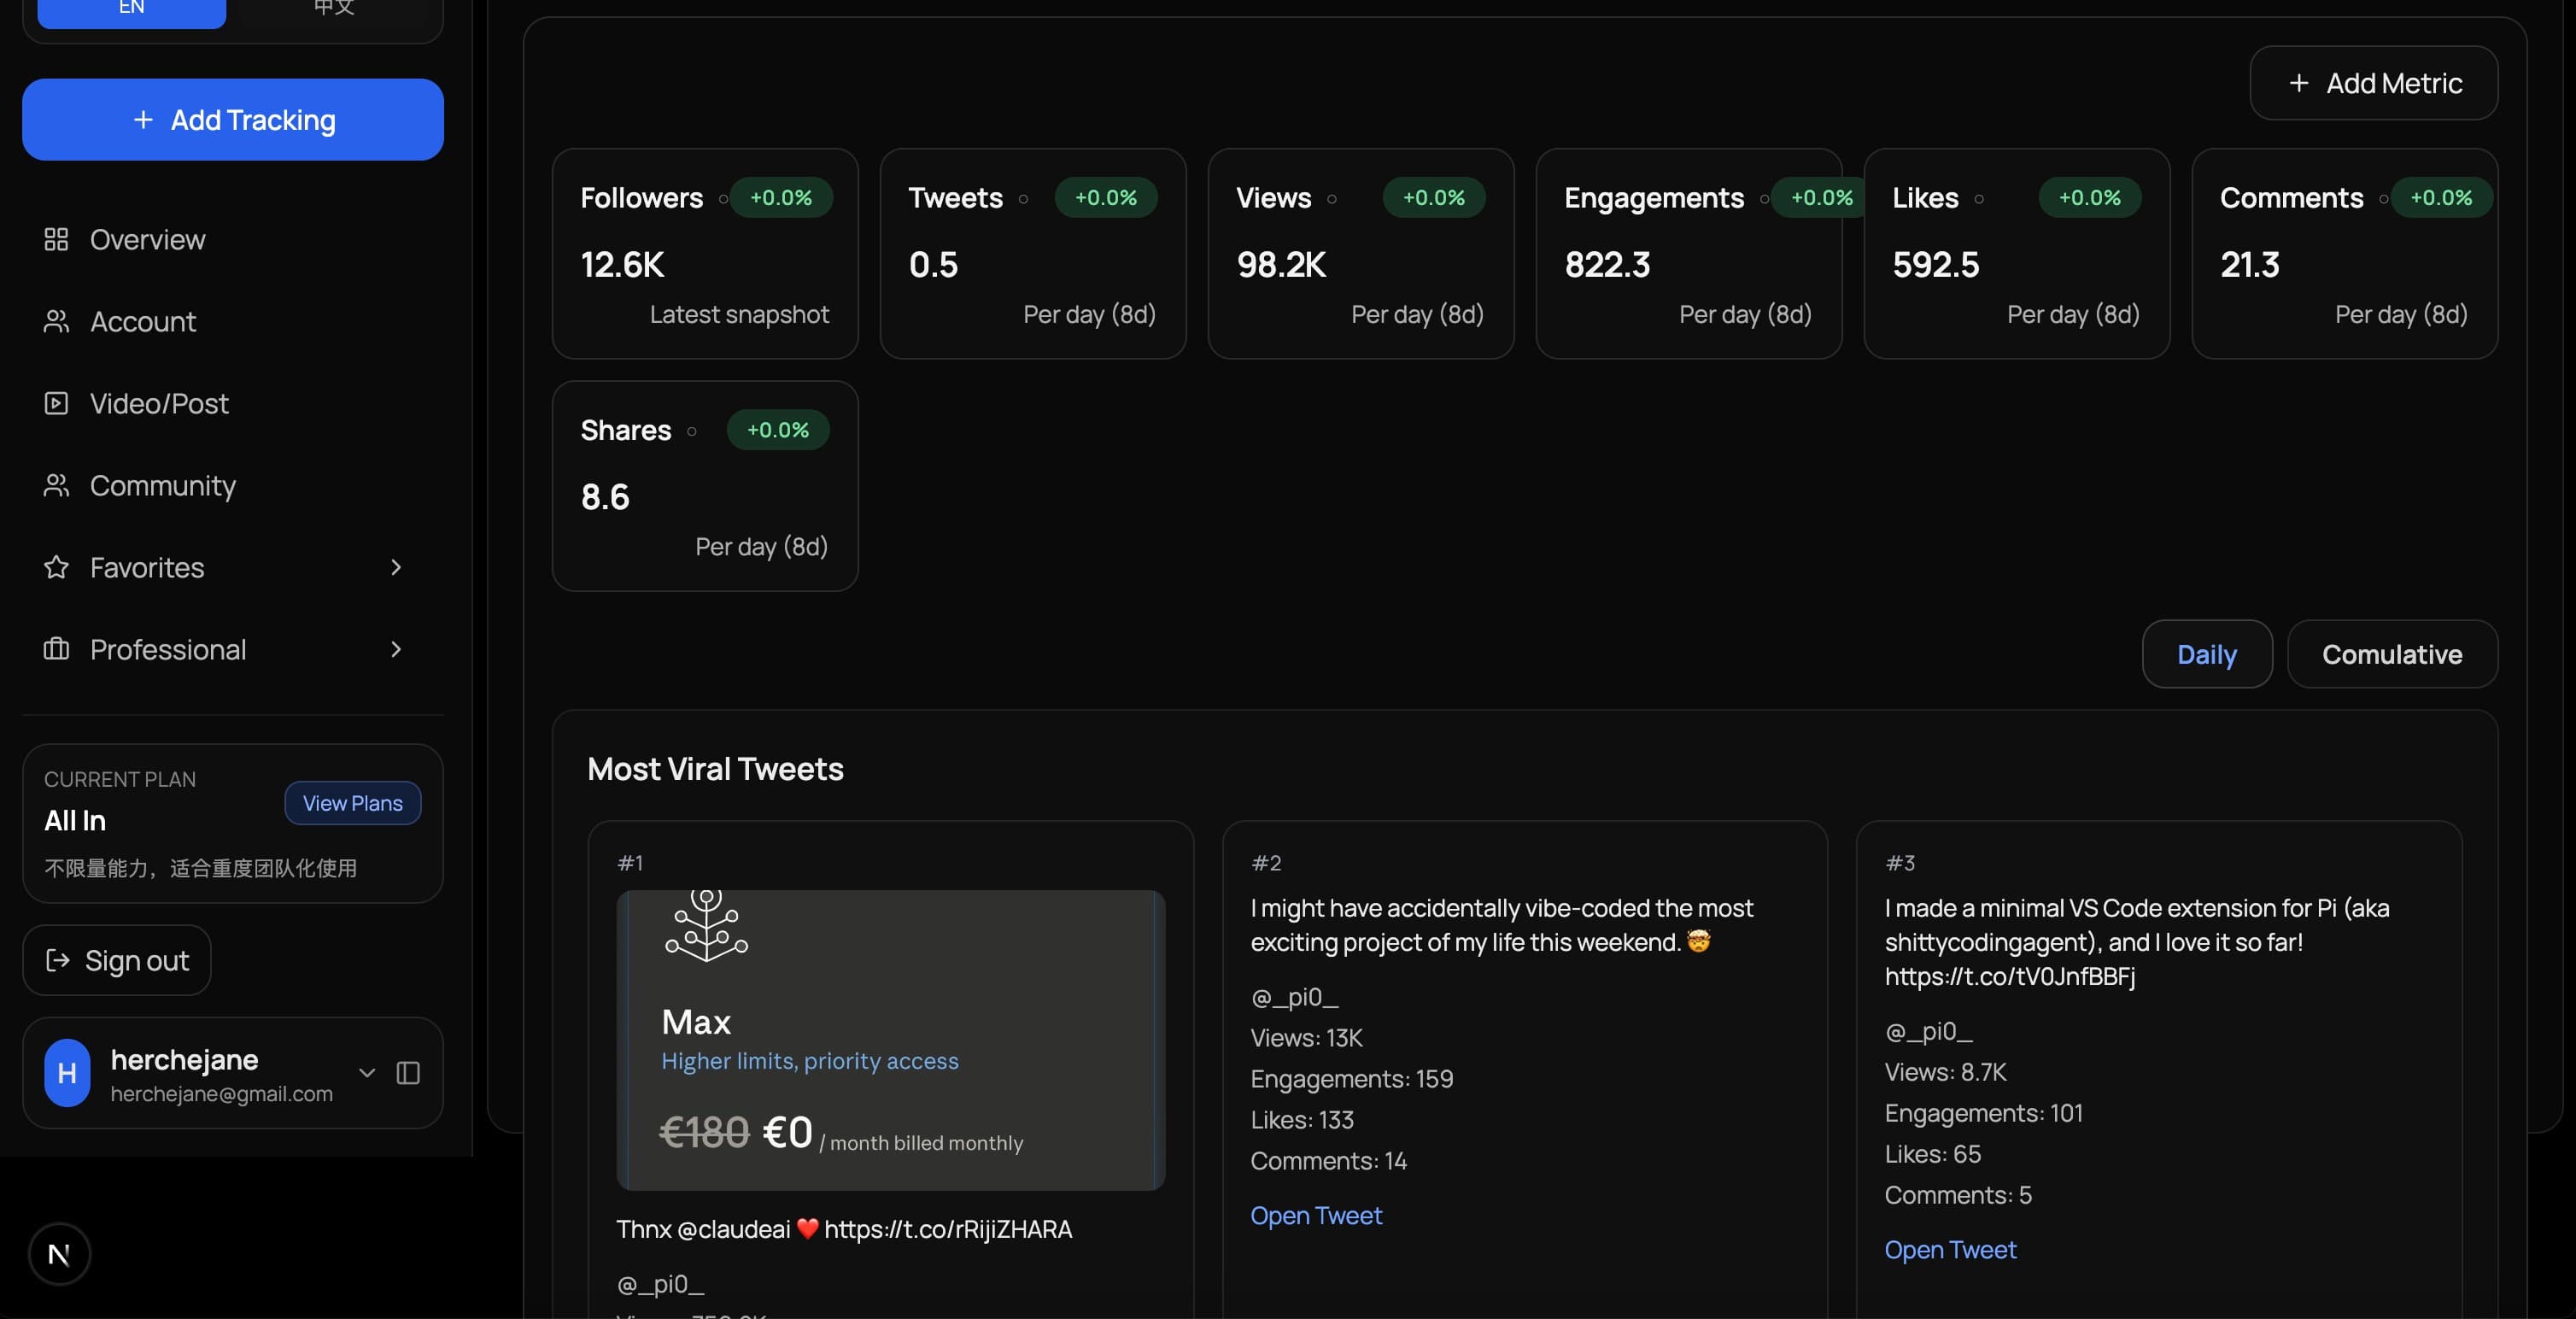Open the herchejane account dropdown
This screenshot has height=1319, width=2576.
click(366, 1072)
